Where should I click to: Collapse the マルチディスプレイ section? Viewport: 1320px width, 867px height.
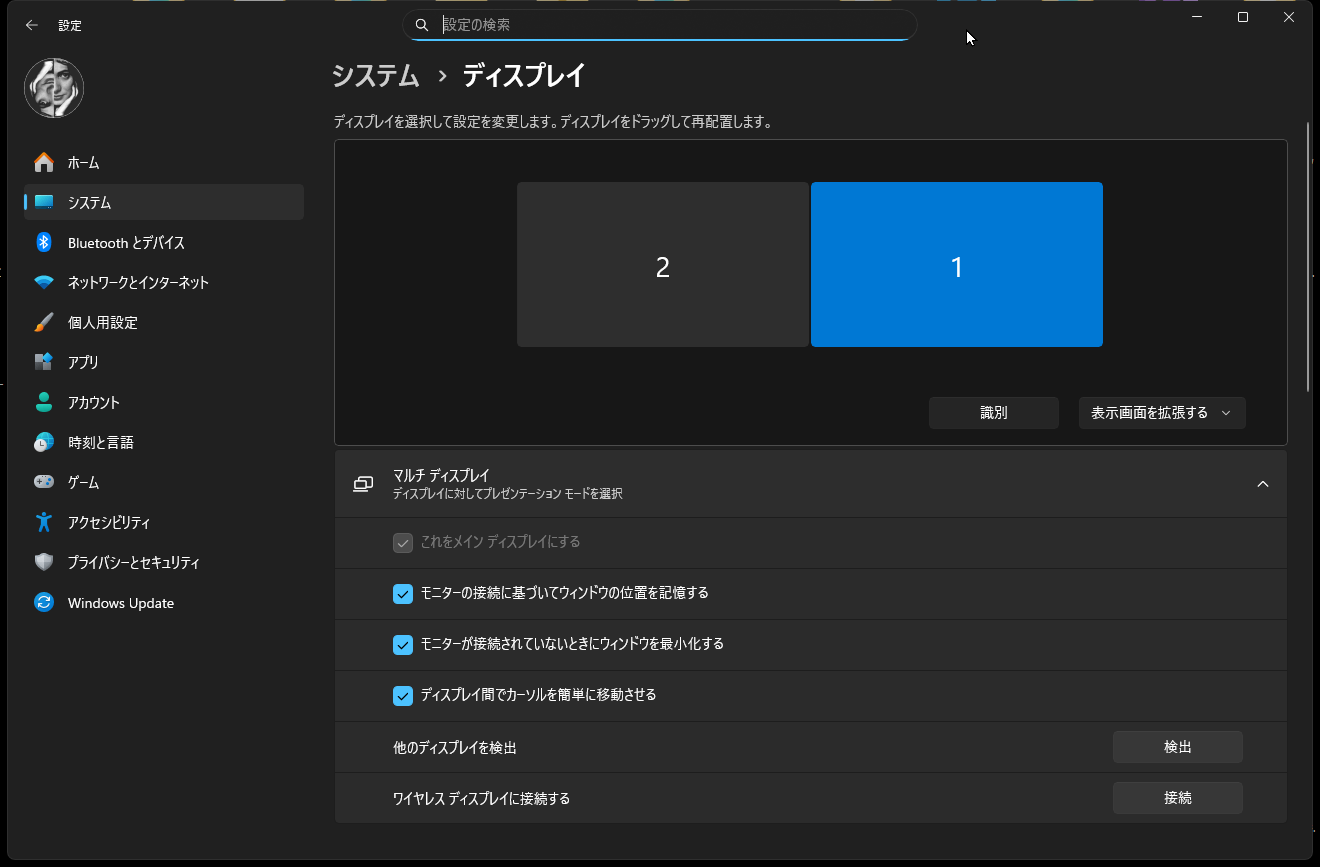(x=1262, y=483)
